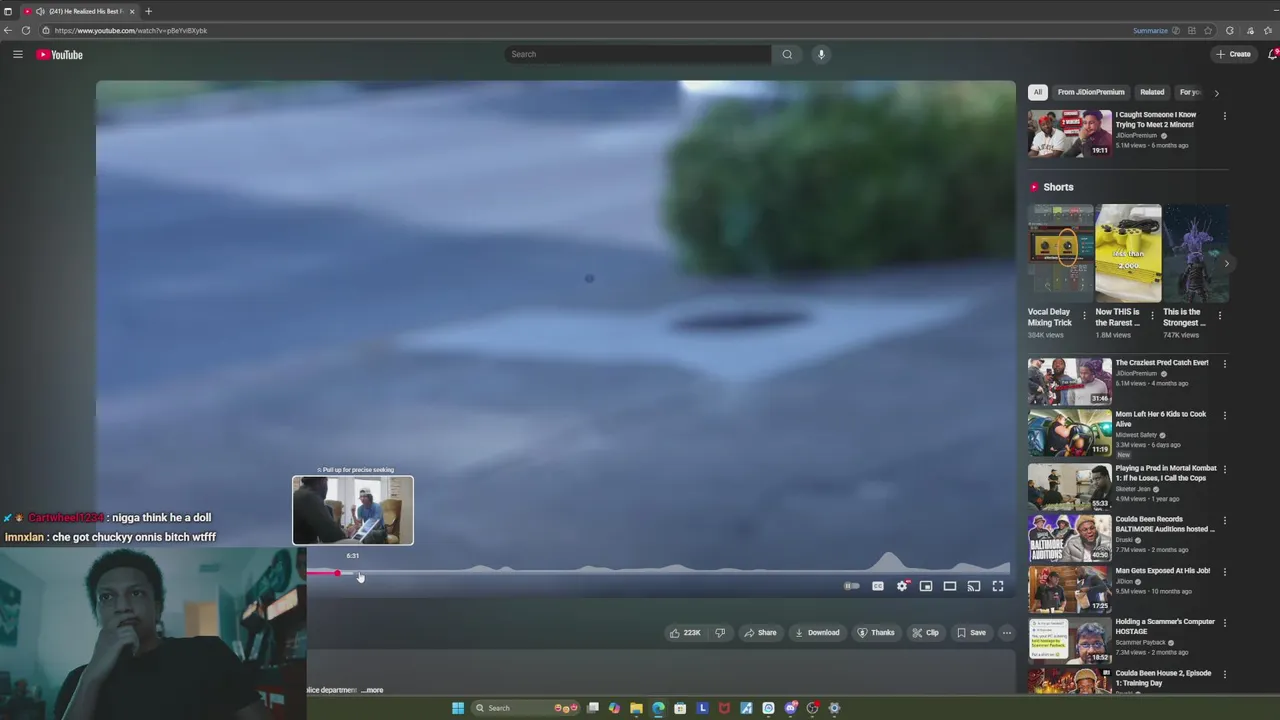Screen dimensions: 1280x720
Task: Dislike the video
Action: 720,632
